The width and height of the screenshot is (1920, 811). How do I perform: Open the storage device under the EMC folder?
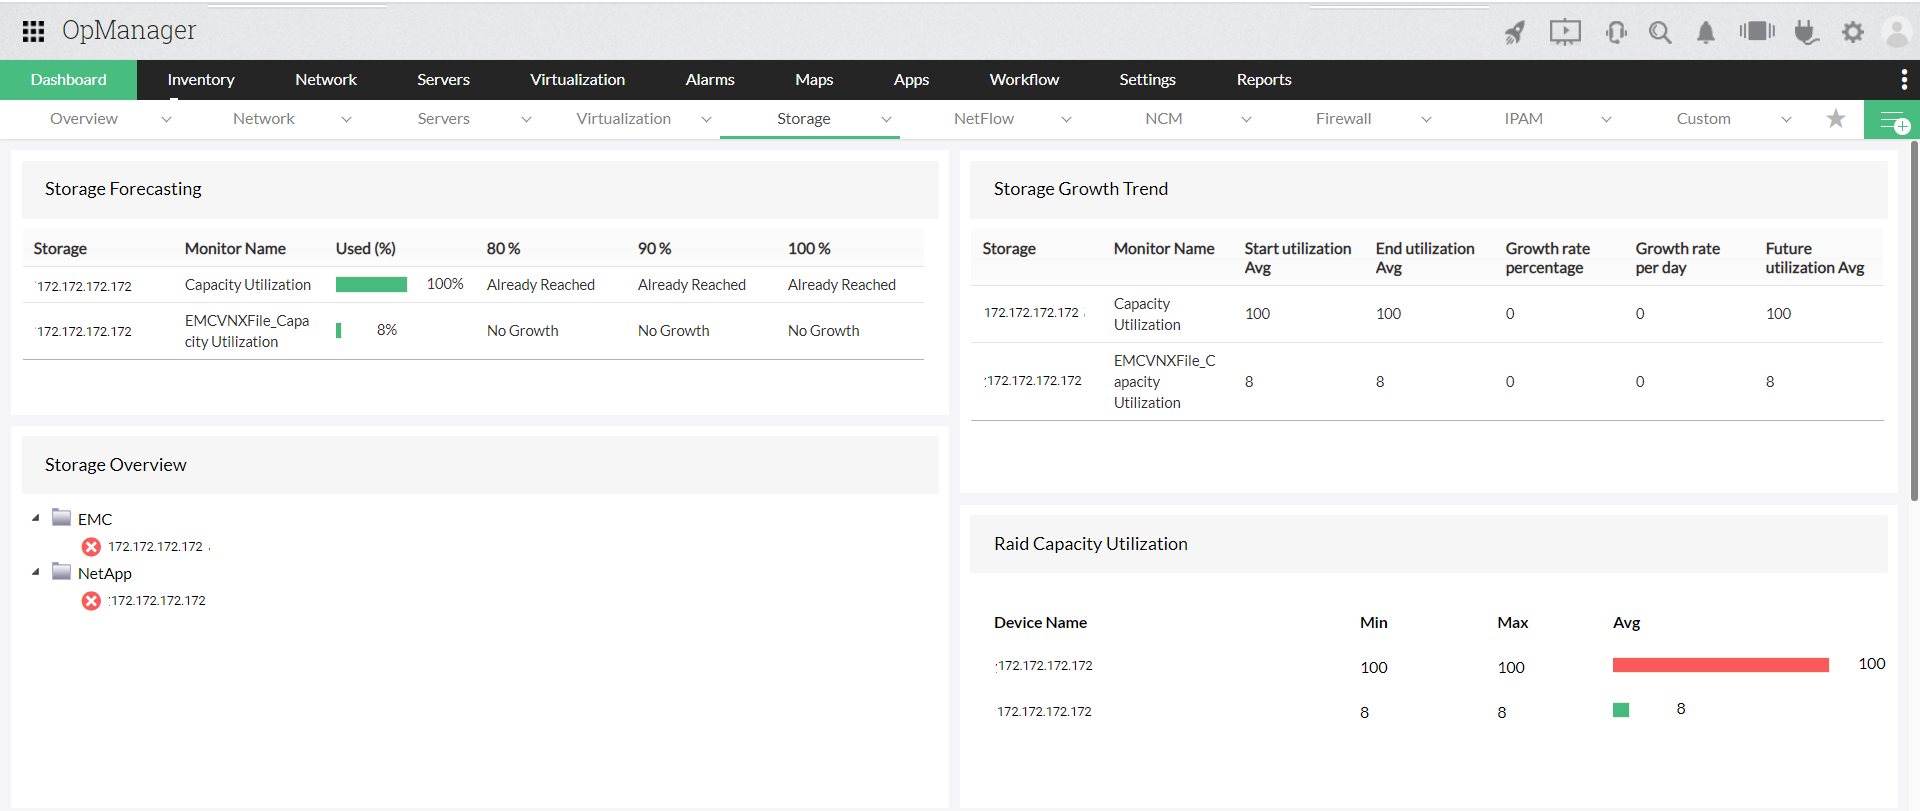155,547
